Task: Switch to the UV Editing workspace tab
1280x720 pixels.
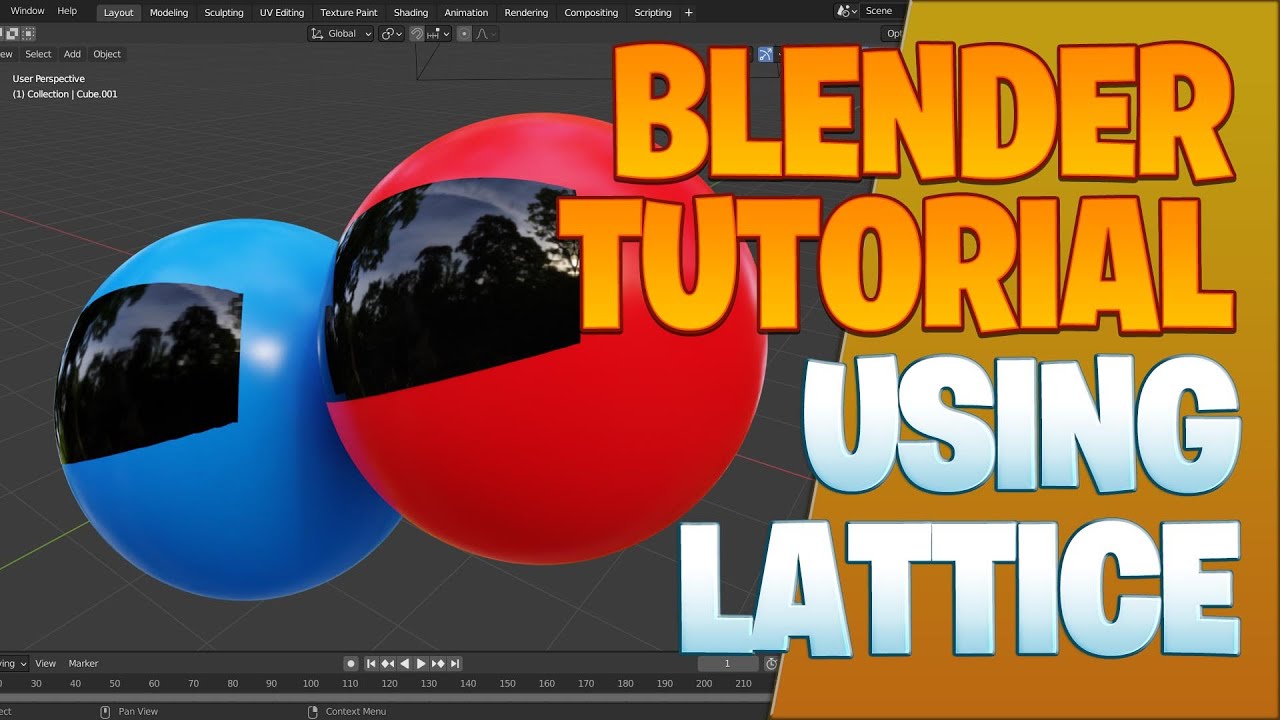Action: coord(282,13)
